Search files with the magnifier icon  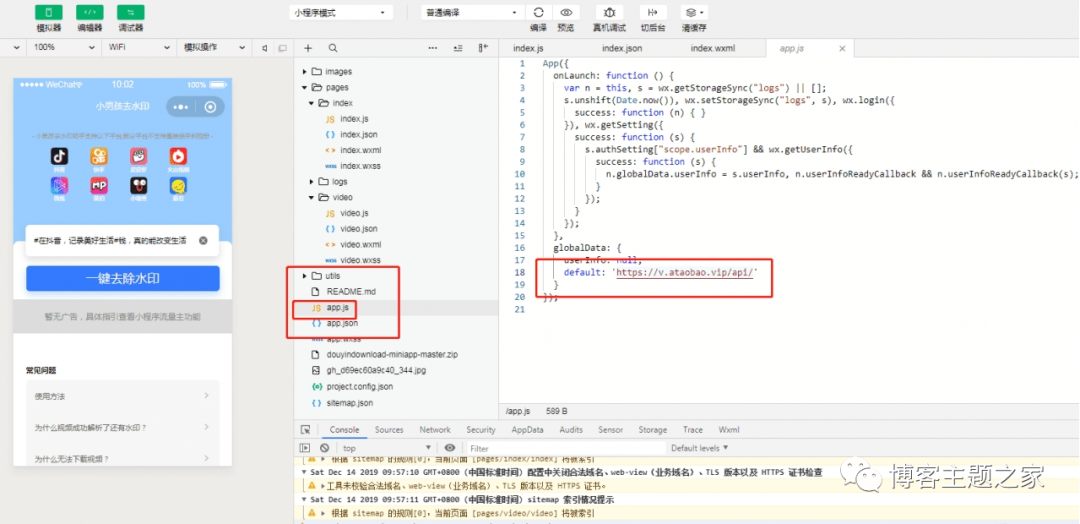coord(333,48)
